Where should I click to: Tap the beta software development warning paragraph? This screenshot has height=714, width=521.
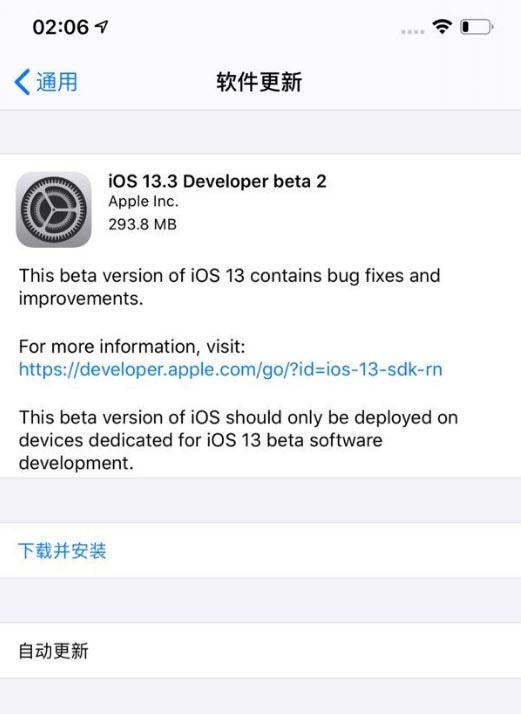click(238, 440)
